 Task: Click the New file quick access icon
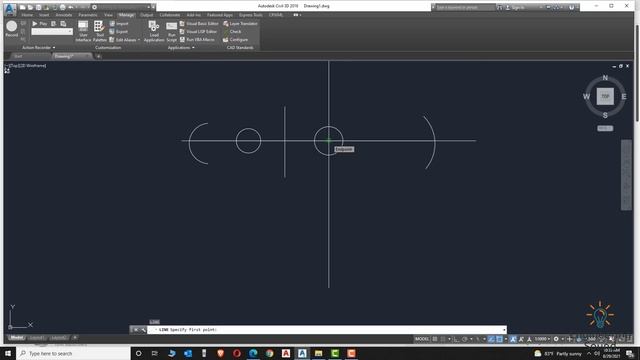click(x=22, y=7)
